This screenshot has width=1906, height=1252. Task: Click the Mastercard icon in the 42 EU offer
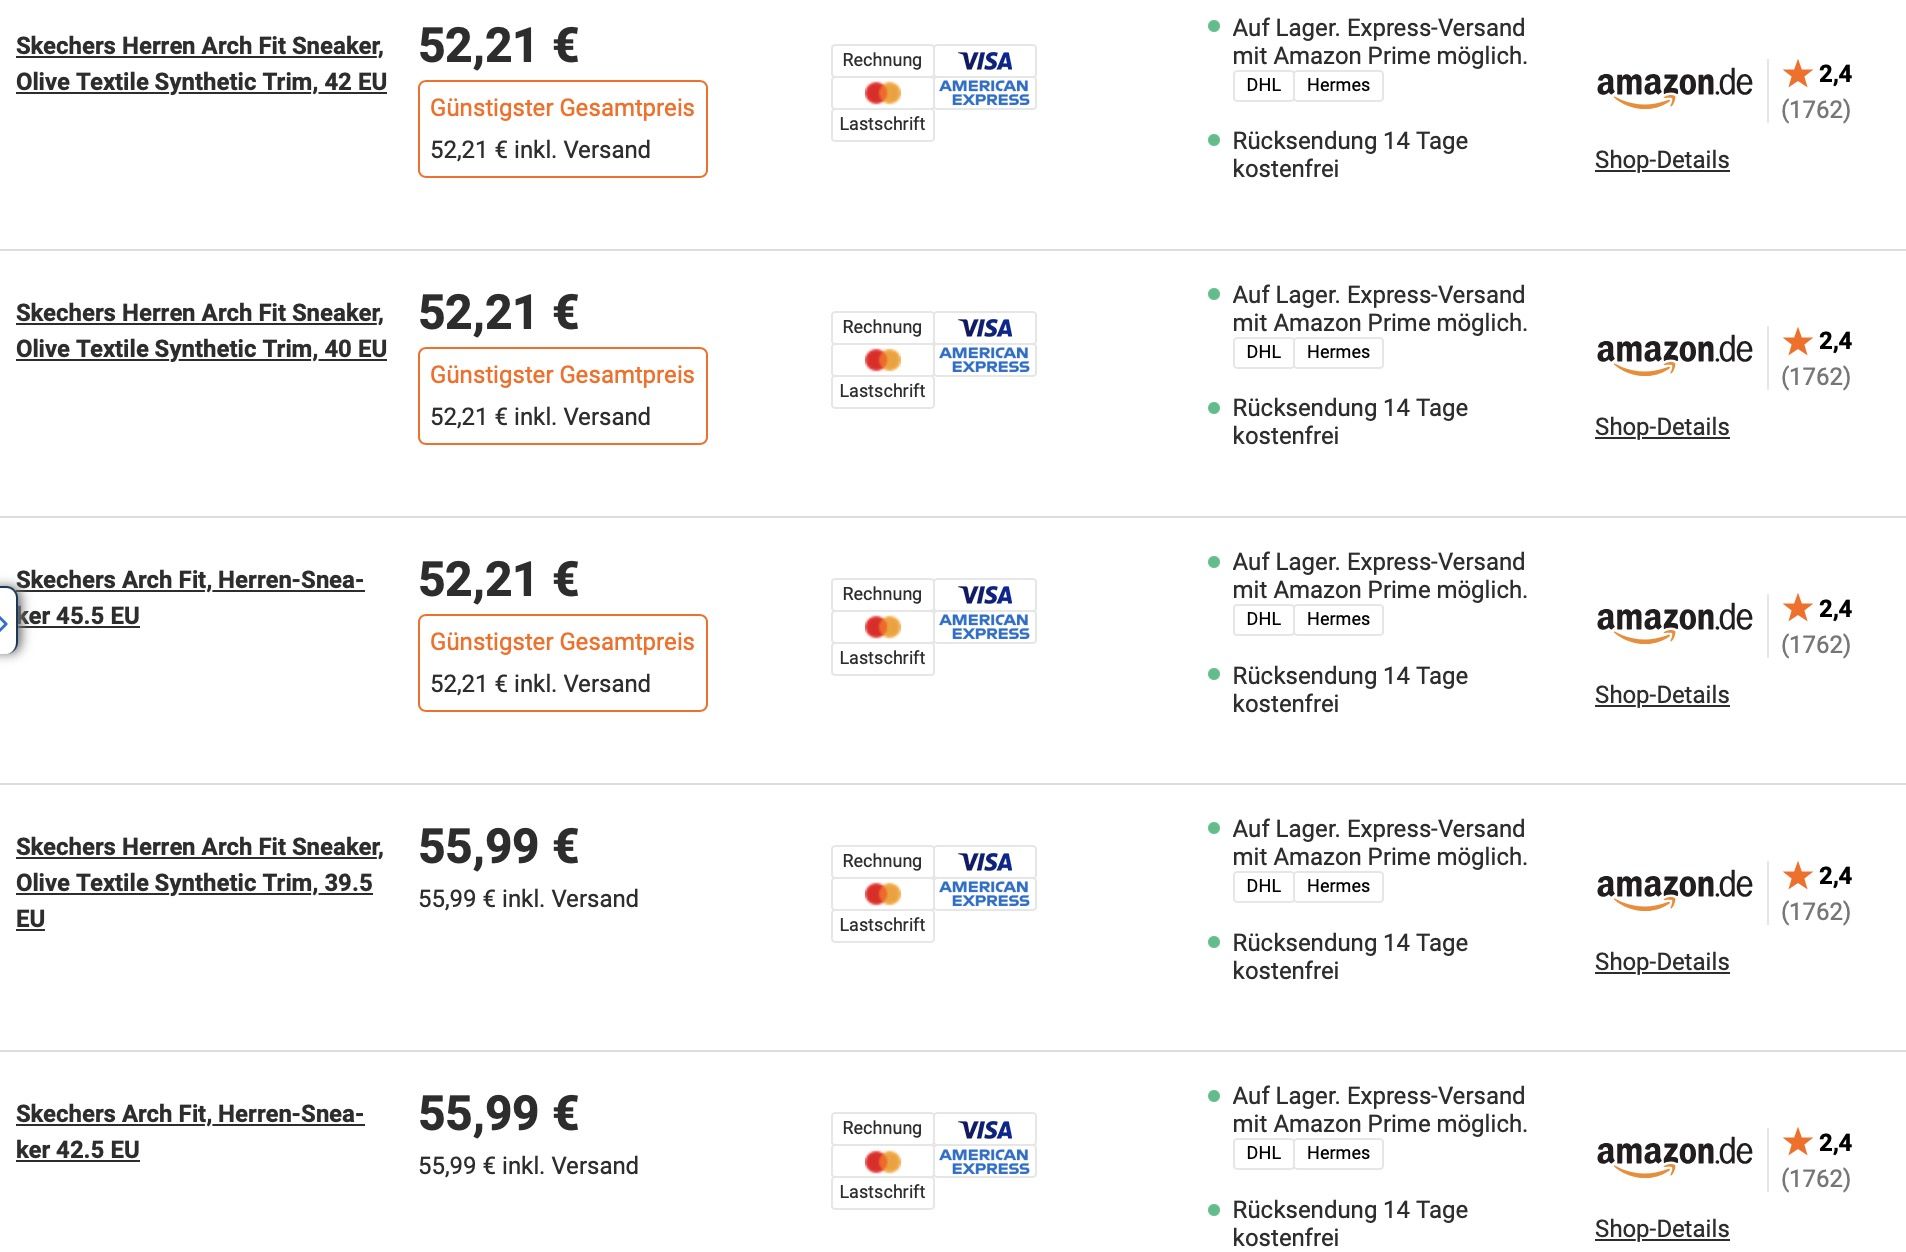point(882,93)
